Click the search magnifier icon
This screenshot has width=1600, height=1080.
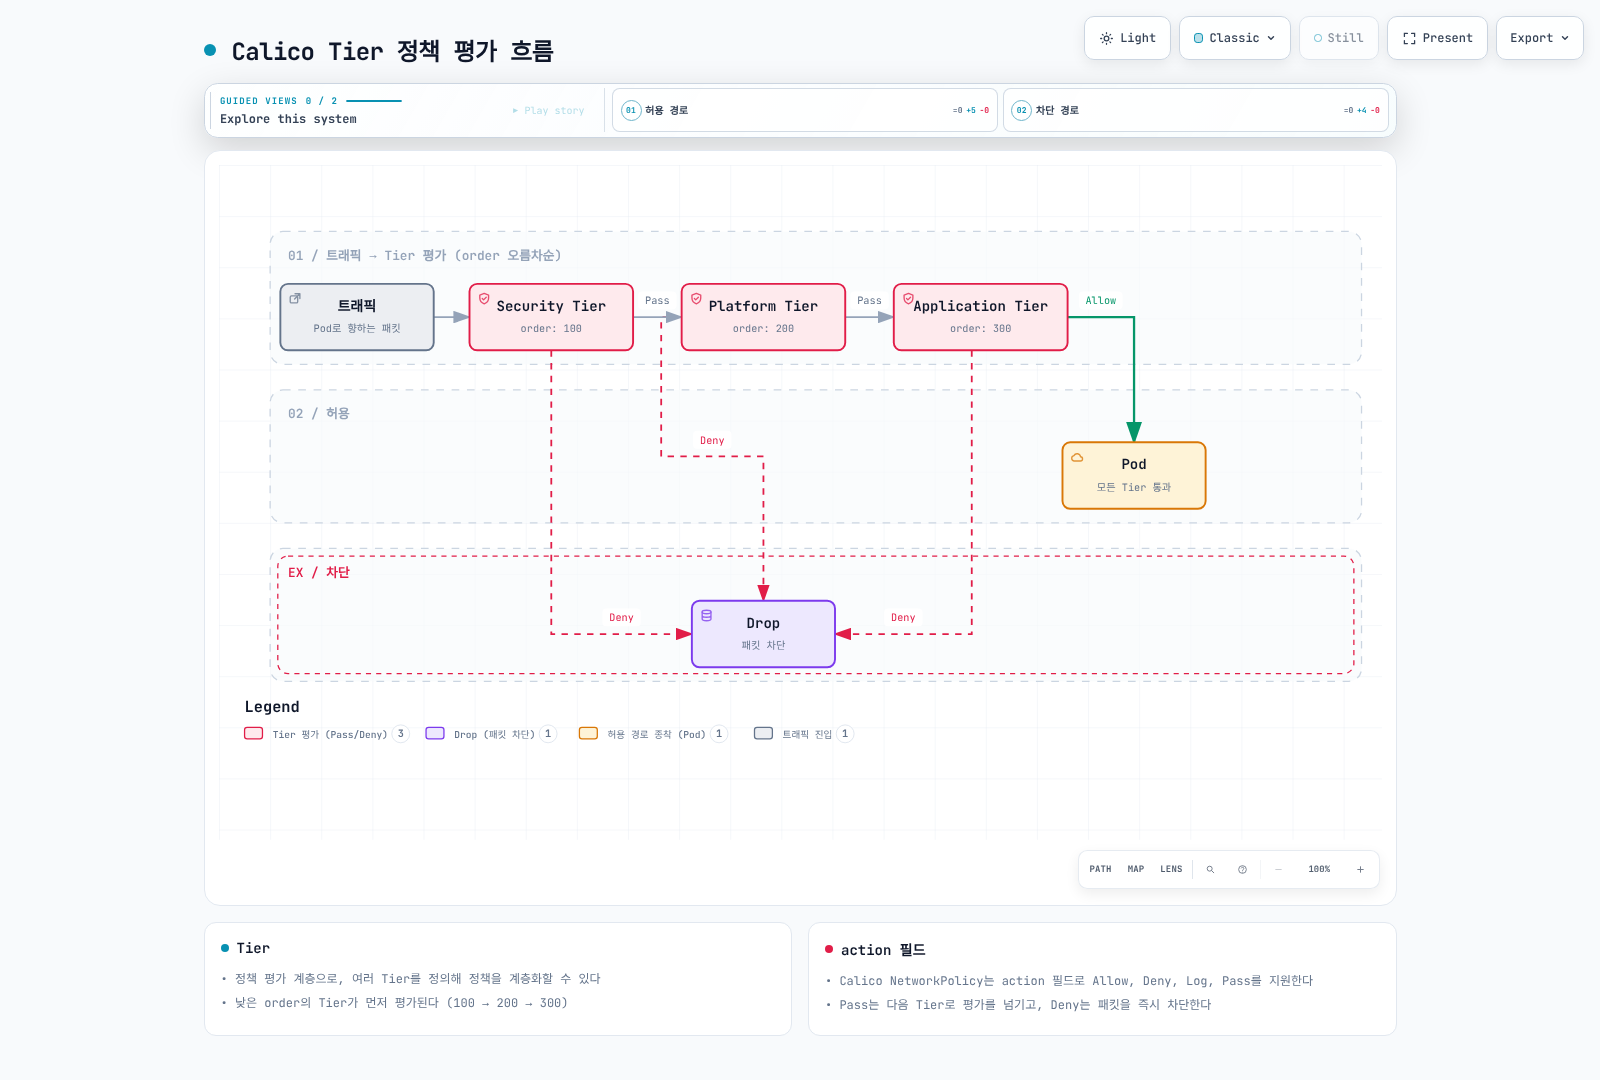(x=1210, y=869)
